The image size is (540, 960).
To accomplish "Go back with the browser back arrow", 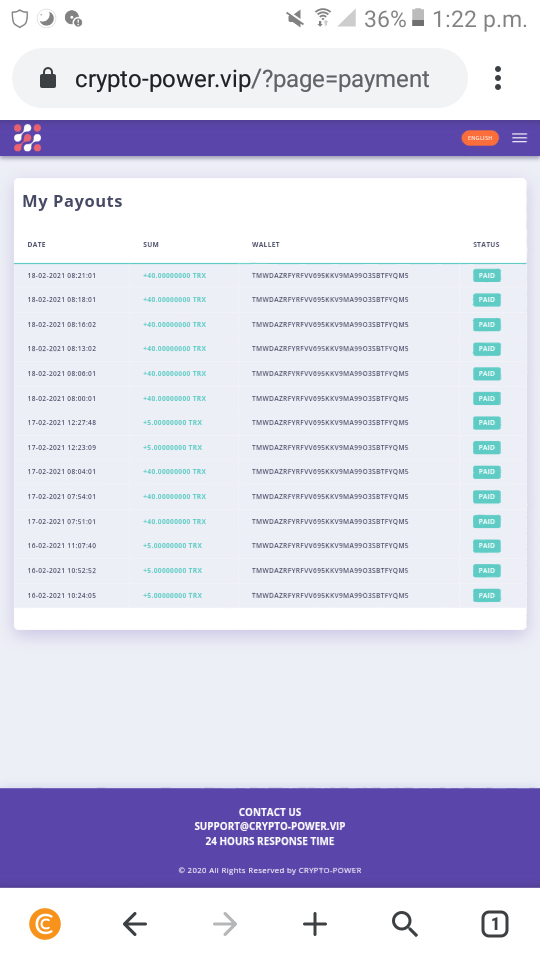I will pos(135,924).
